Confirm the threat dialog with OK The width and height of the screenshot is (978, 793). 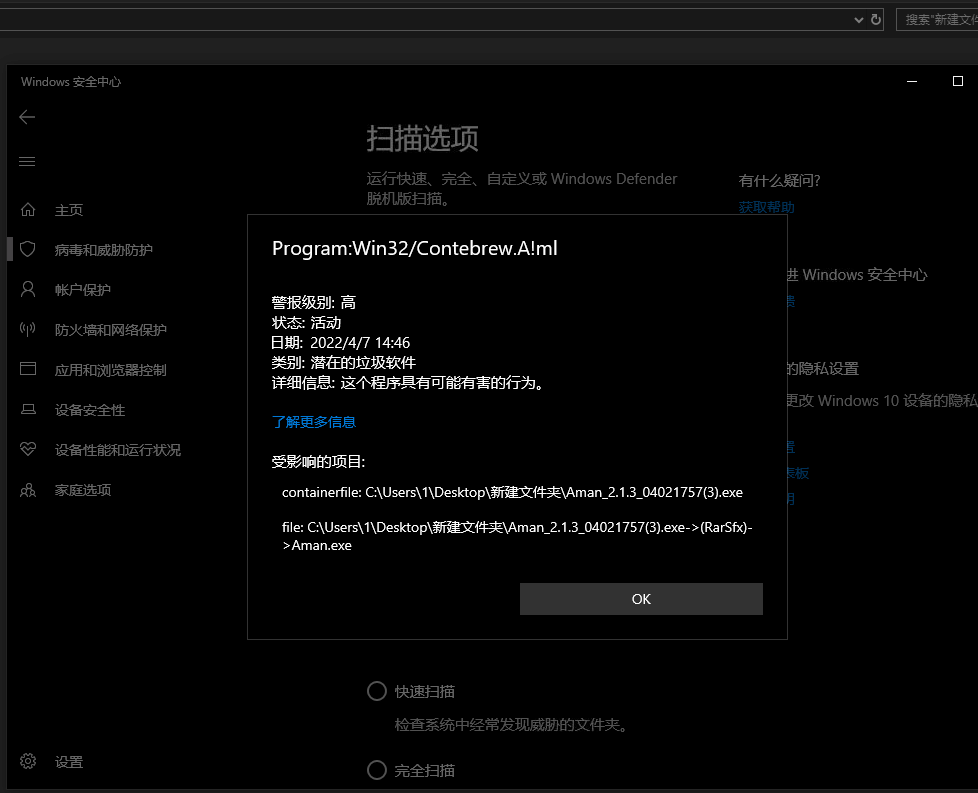641,599
